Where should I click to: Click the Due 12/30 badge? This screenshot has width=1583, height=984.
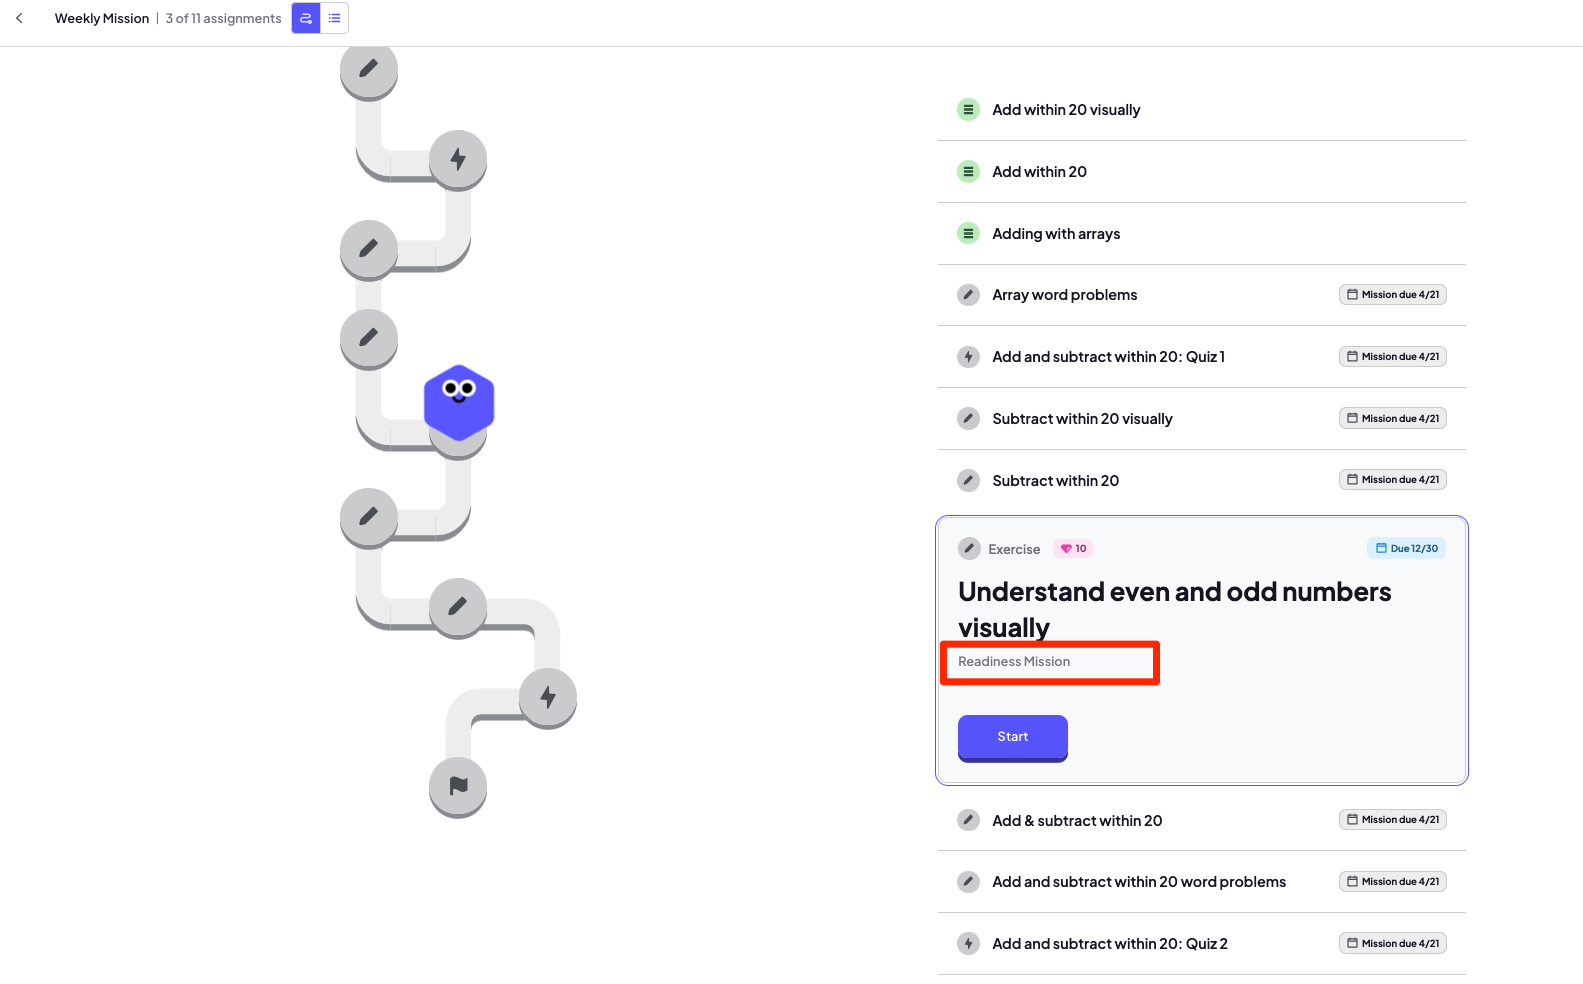(1407, 548)
